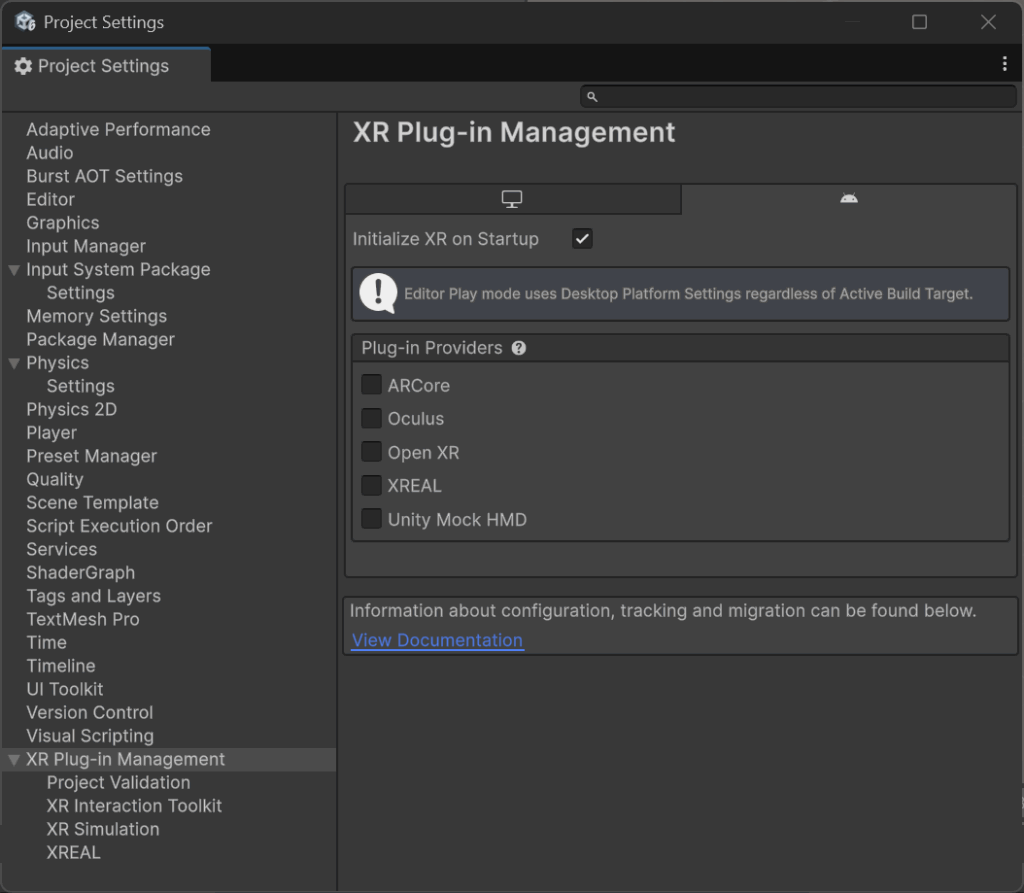The height and width of the screenshot is (893, 1024).
Task: Open Graphics settings
Action: 63,223
